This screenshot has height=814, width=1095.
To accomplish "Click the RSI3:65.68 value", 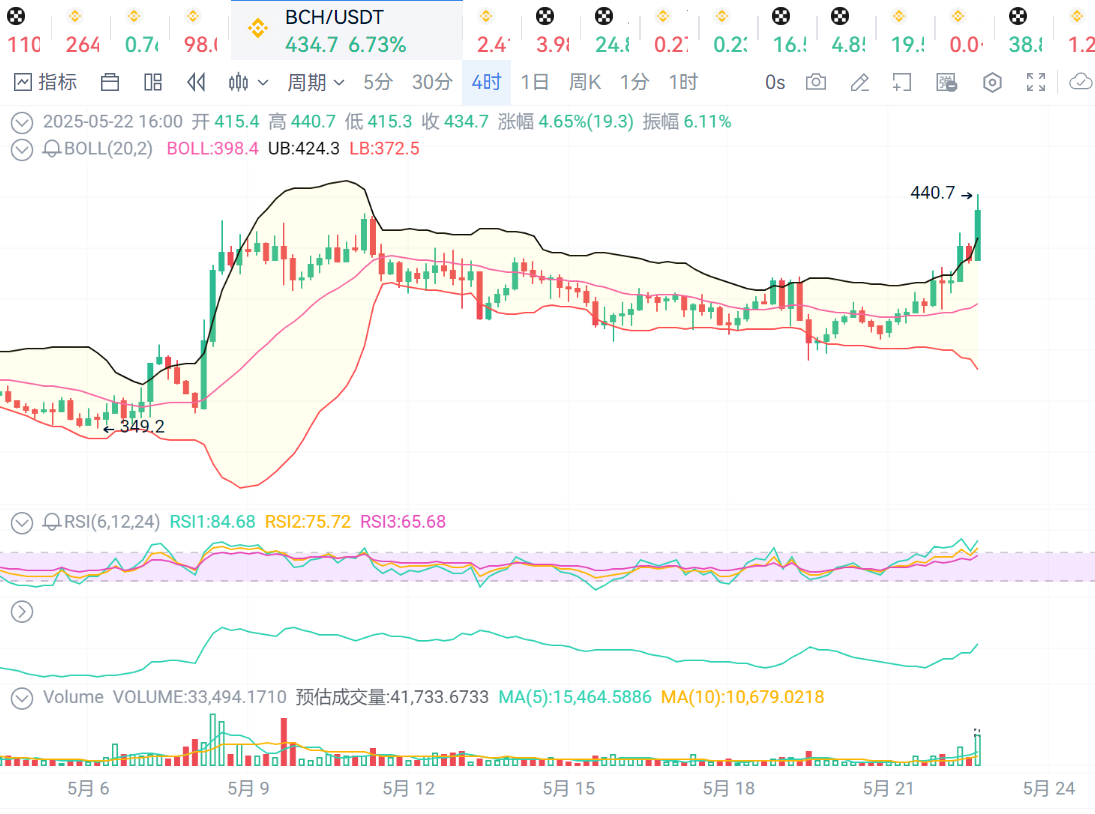I will click(x=403, y=521).
